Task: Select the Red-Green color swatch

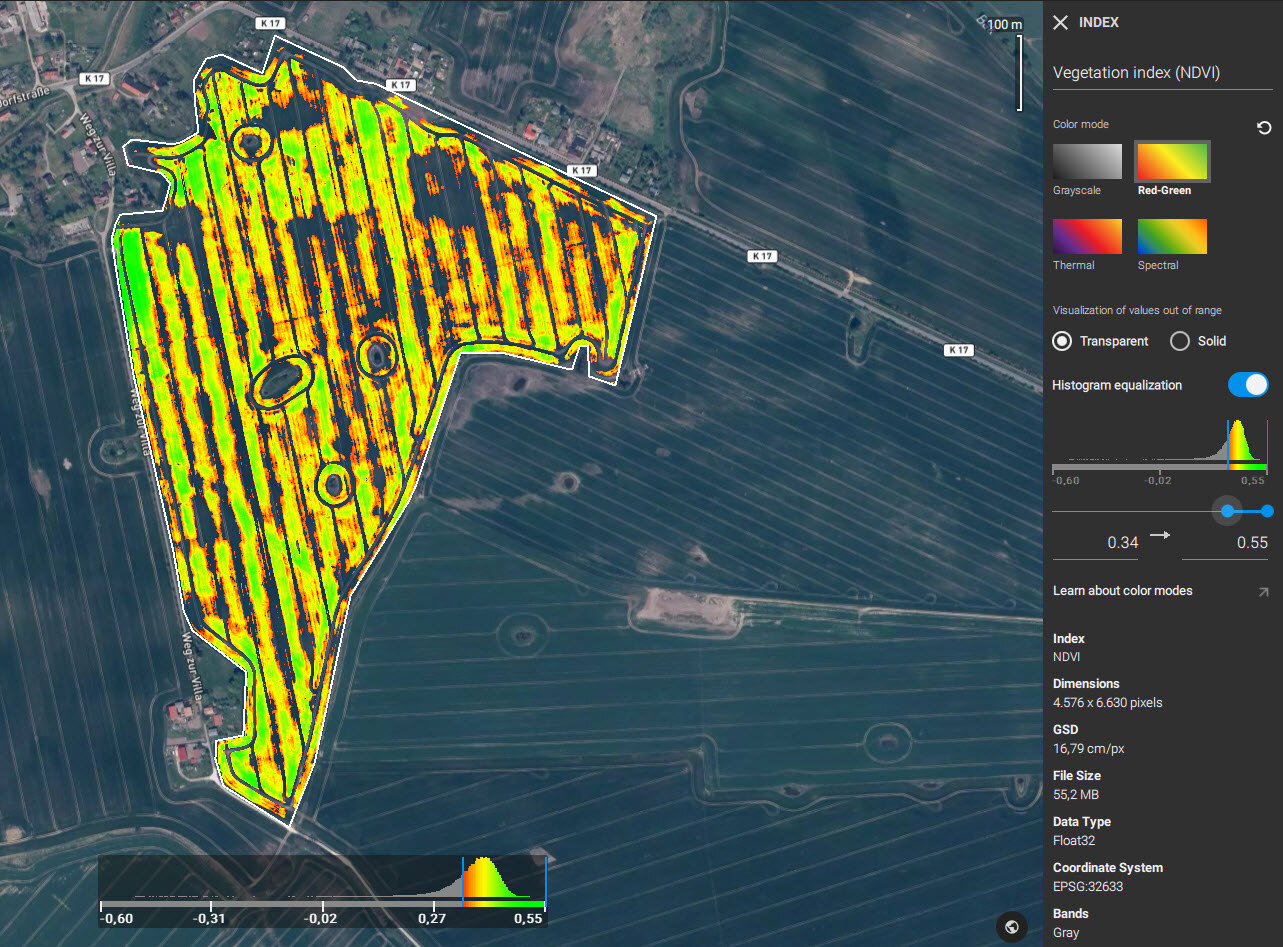Action: (x=1171, y=161)
